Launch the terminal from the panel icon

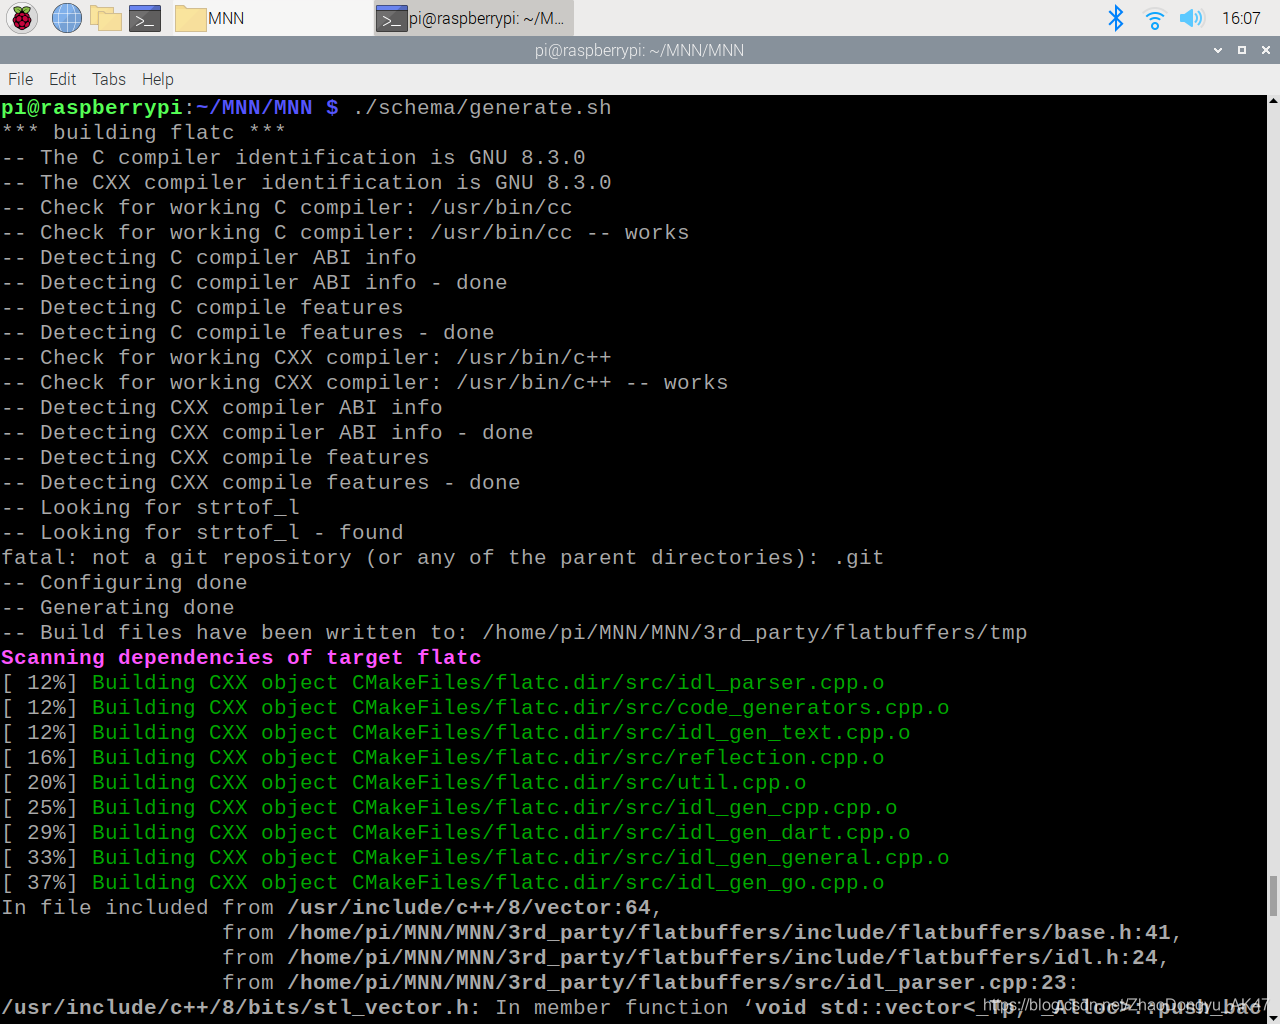[145, 18]
